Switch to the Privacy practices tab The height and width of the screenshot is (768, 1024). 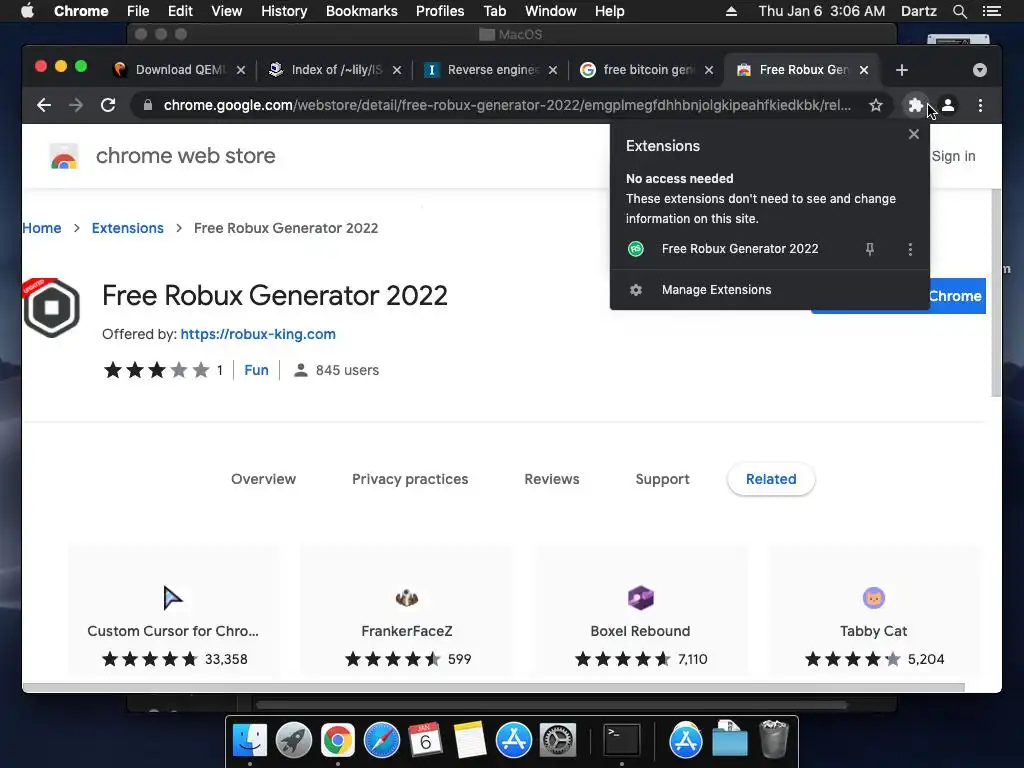point(410,479)
